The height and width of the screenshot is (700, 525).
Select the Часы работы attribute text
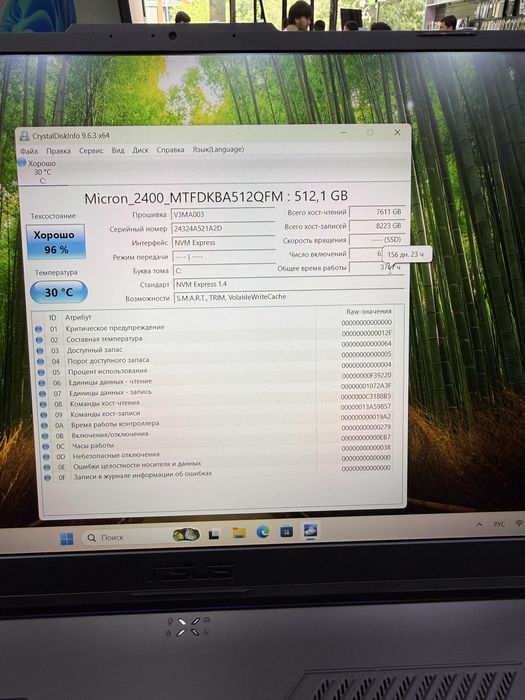point(93,446)
